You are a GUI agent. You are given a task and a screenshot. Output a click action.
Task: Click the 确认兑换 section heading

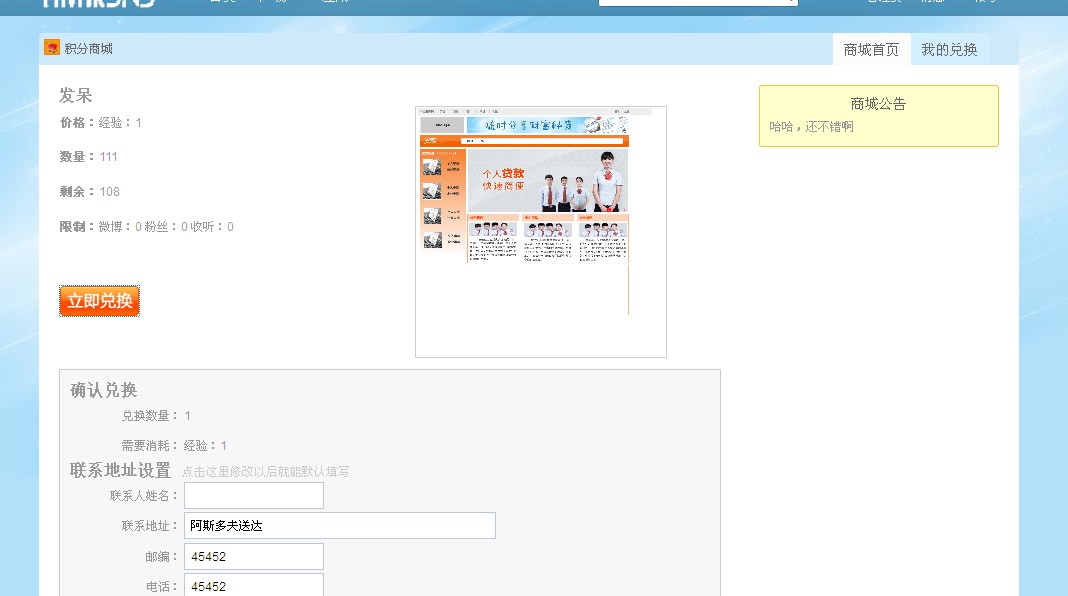click(x=104, y=390)
